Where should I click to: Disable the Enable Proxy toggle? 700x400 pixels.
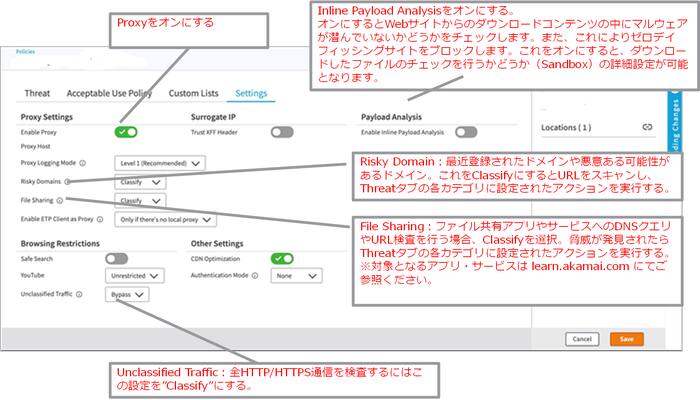pyautogui.click(x=127, y=131)
